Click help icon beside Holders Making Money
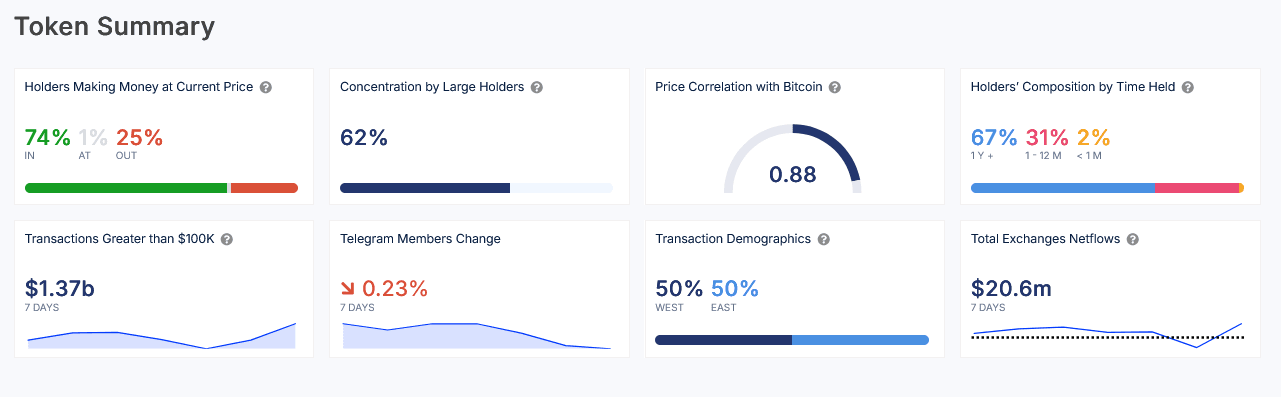The width and height of the screenshot is (1281, 397). click(265, 87)
